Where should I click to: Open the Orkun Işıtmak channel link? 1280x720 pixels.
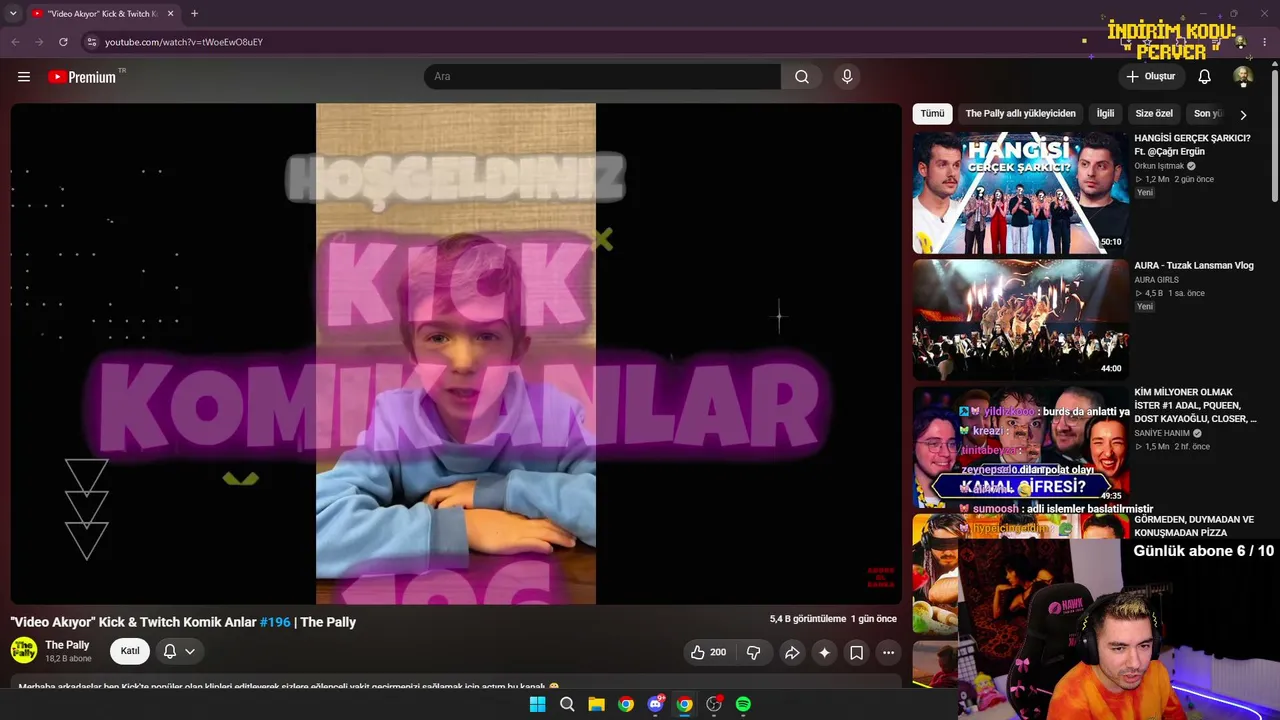(x=1159, y=166)
